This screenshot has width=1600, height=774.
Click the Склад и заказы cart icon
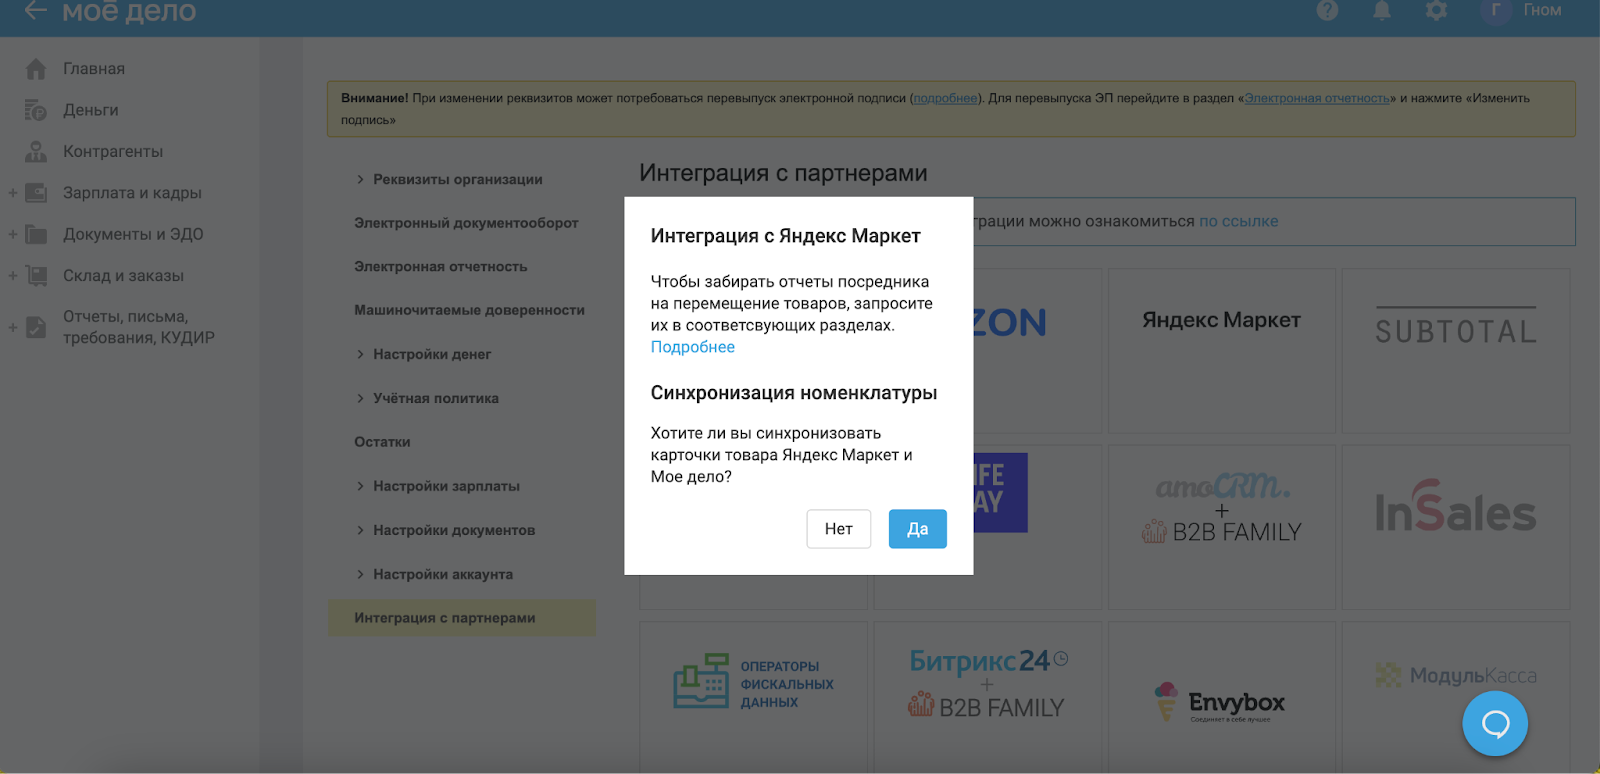click(36, 276)
